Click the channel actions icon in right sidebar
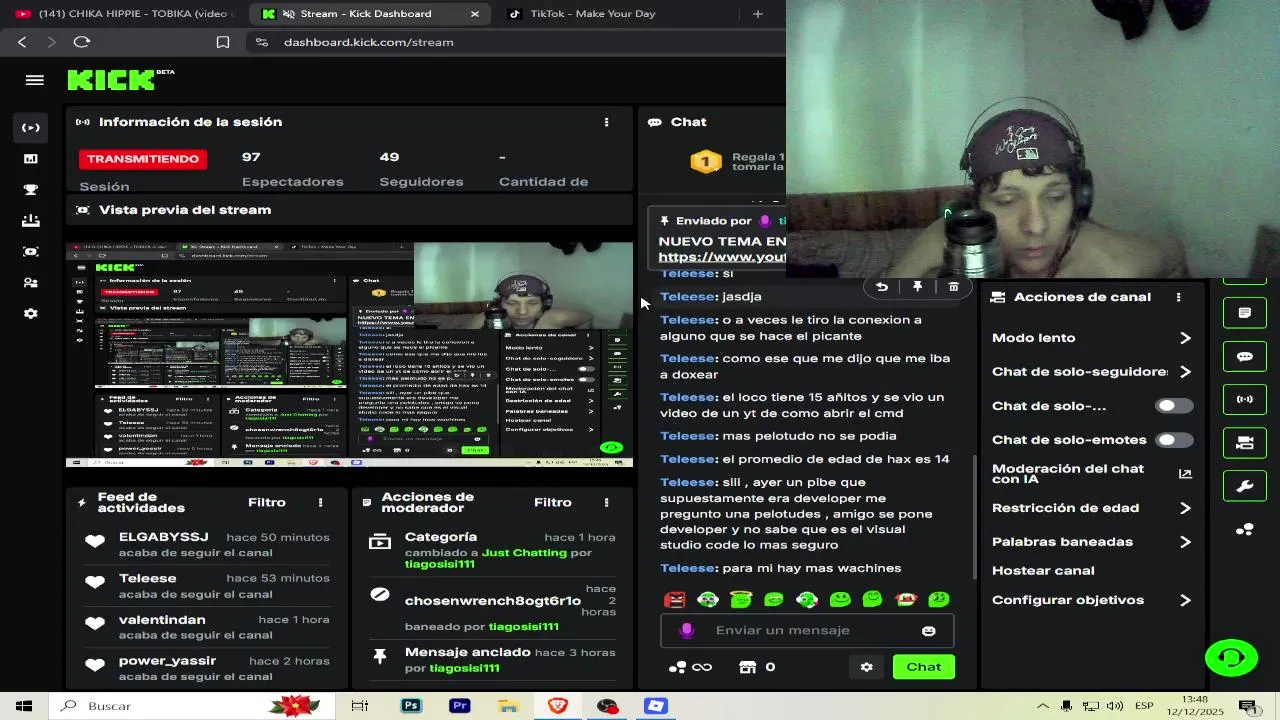1280x720 pixels. tap(1245, 442)
